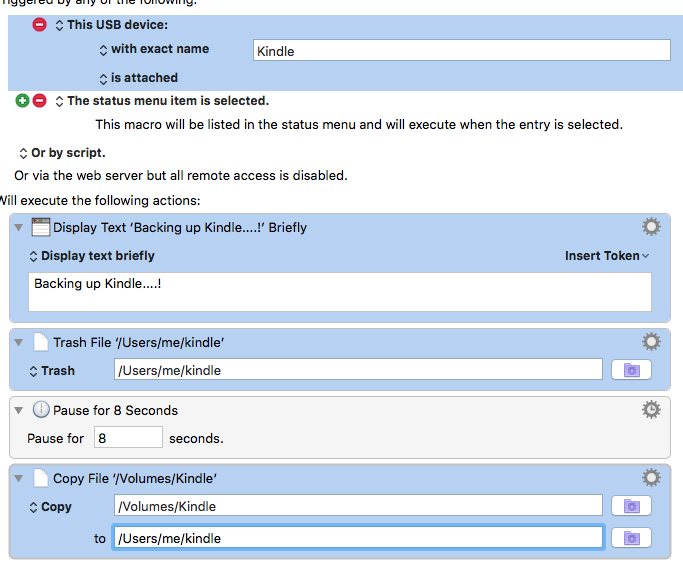Edit copy source field /Volumes/Kindle
Viewport: 683px width, 565px height.
[x=358, y=506]
